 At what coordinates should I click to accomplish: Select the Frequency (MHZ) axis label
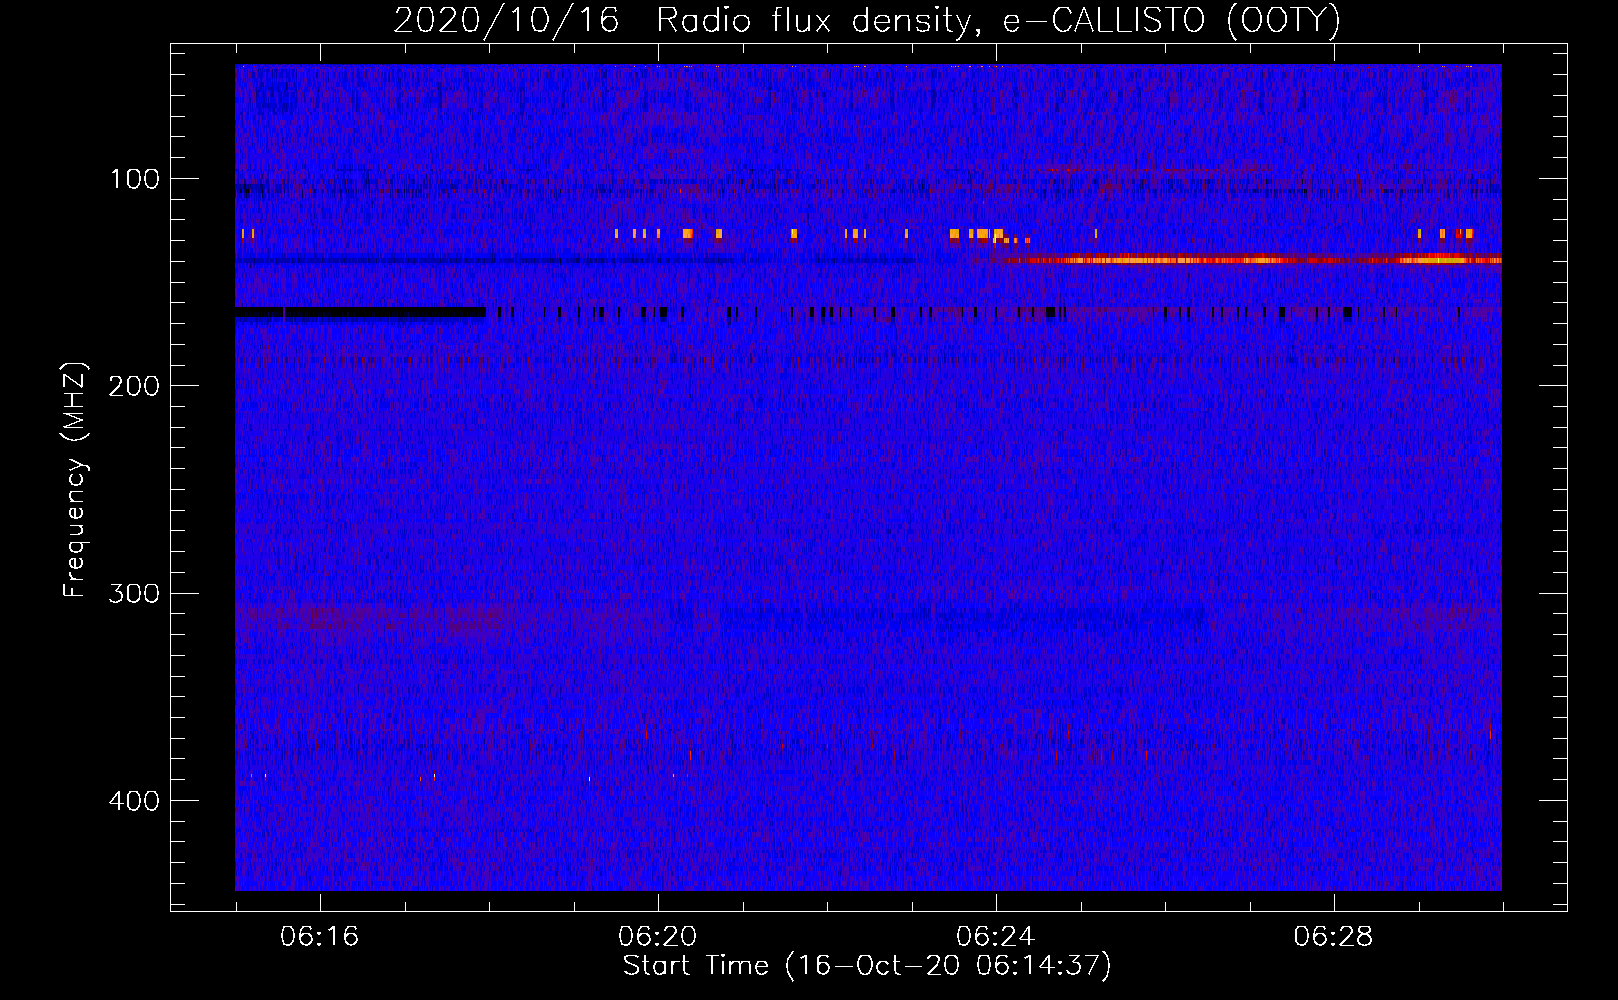coord(75,480)
